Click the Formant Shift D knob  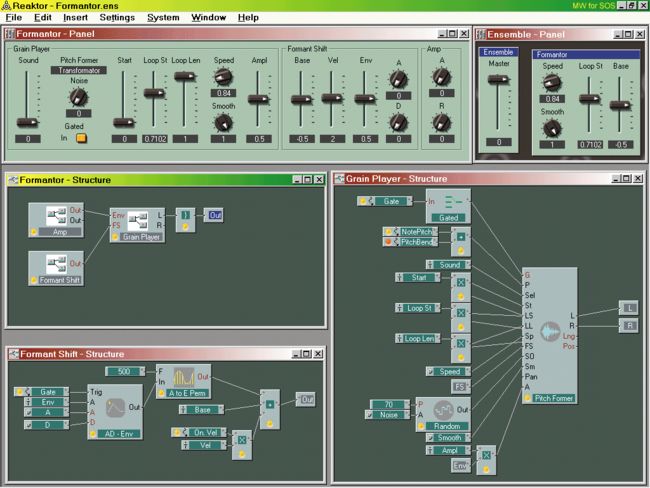click(399, 122)
